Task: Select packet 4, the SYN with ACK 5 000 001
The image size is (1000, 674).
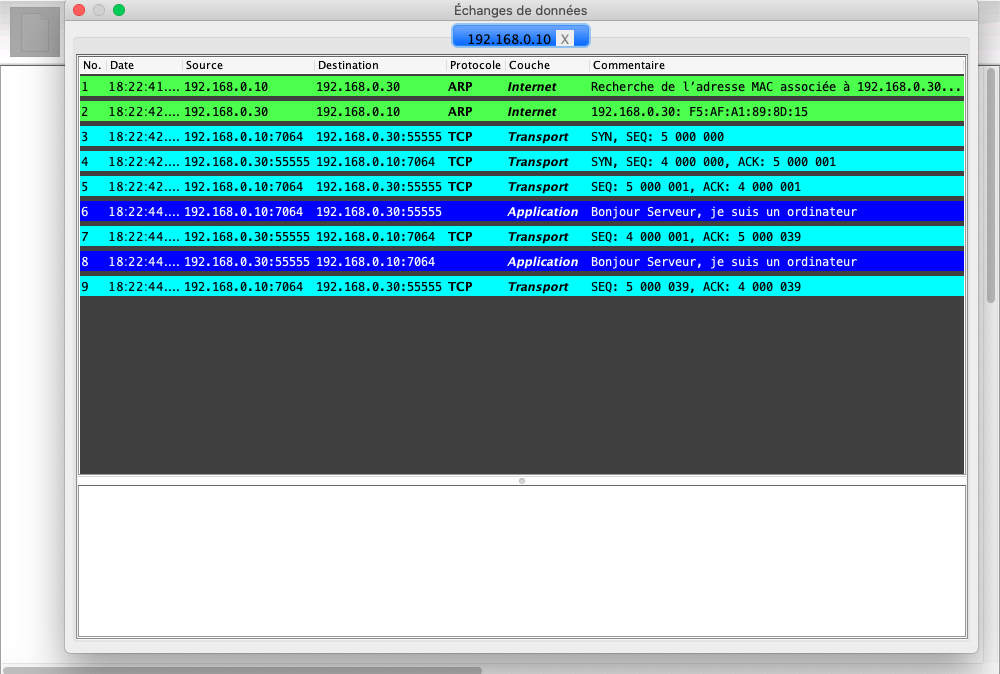Action: [520, 162]
